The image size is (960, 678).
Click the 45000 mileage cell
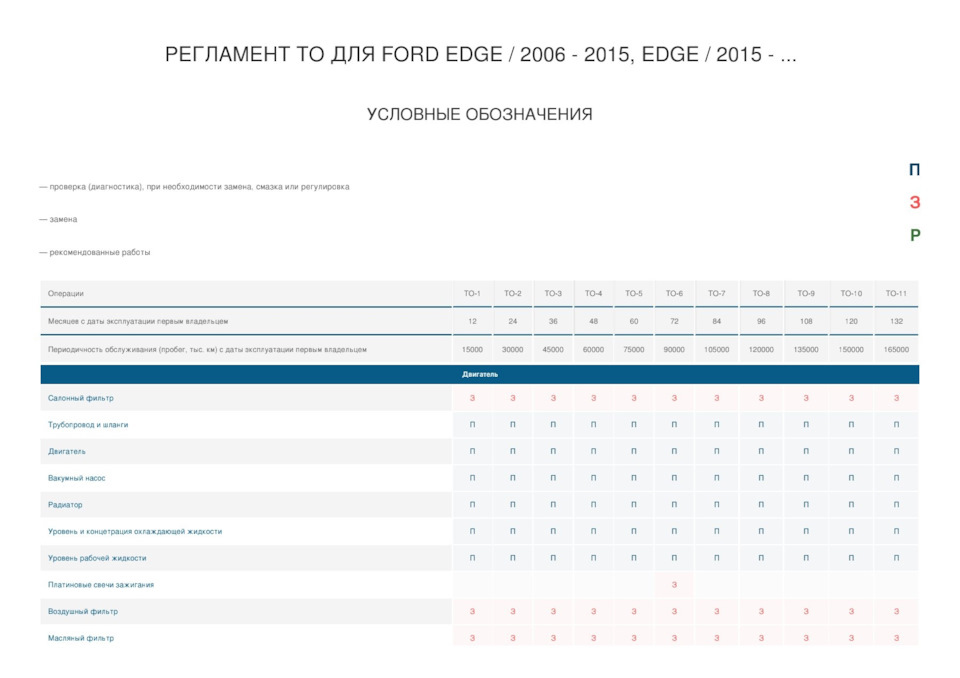point(553,350)
